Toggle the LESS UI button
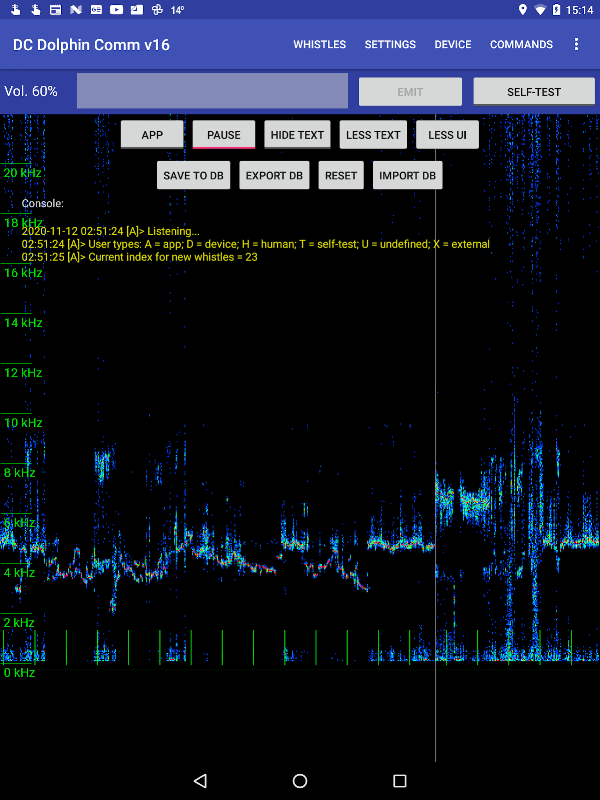600x800 pixels. point(447,135)
